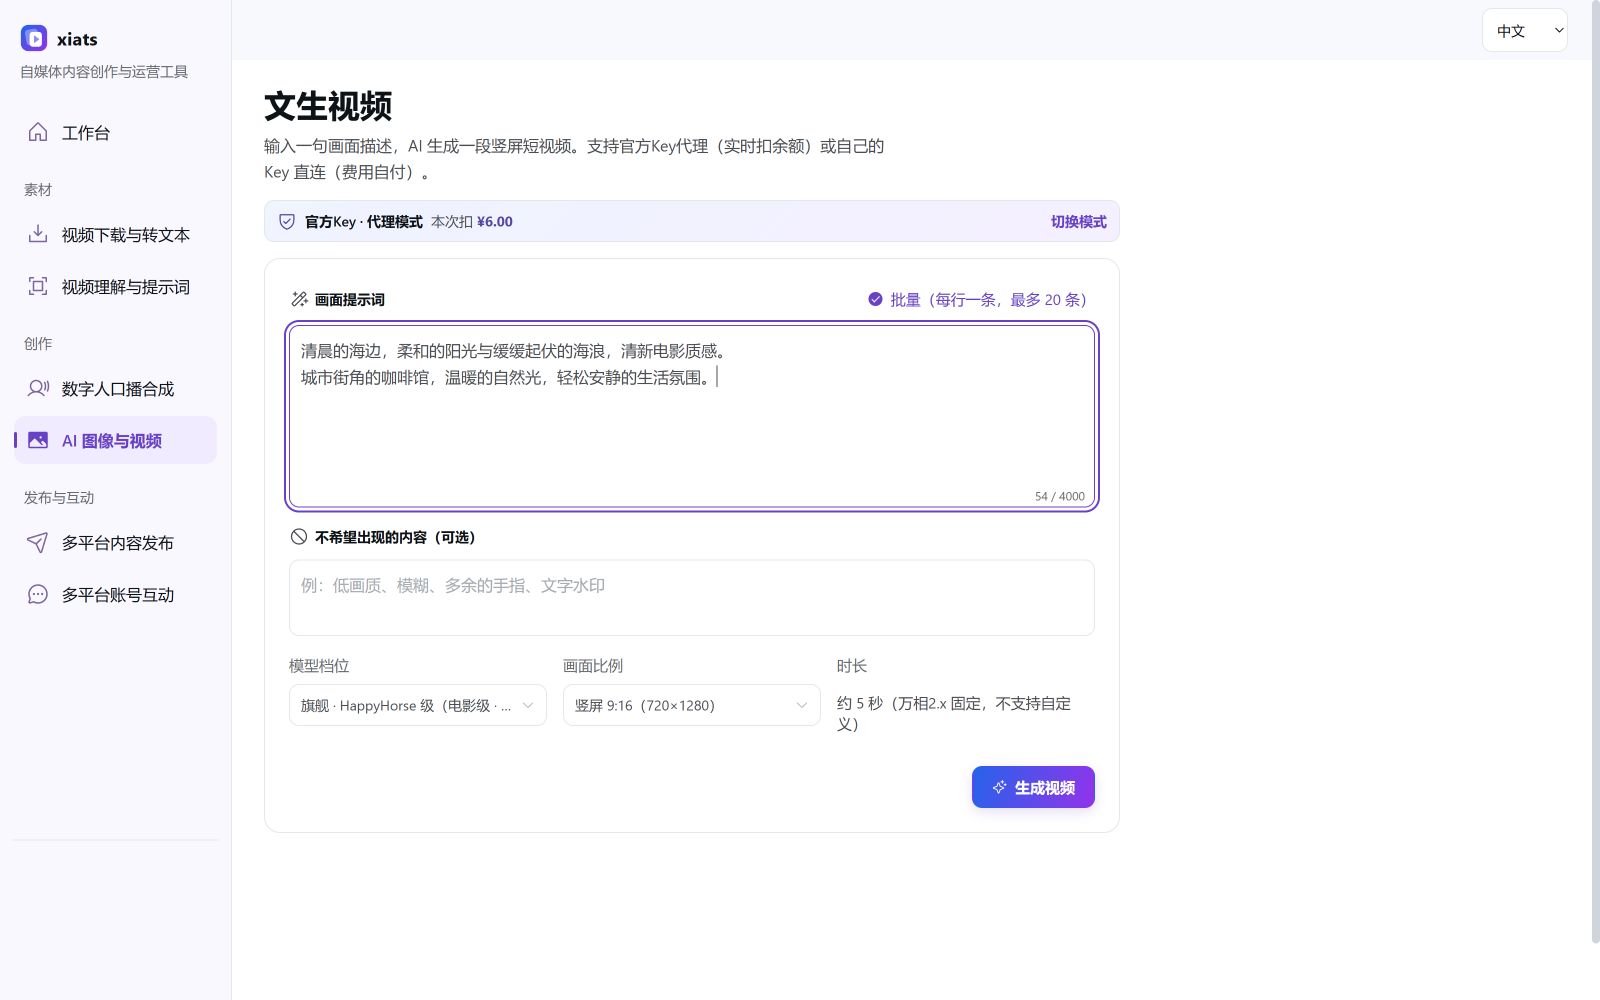Click the speaking-person icon beside 数字人口播合成
Viewport: 1600px width, 1000px height.
38,388
